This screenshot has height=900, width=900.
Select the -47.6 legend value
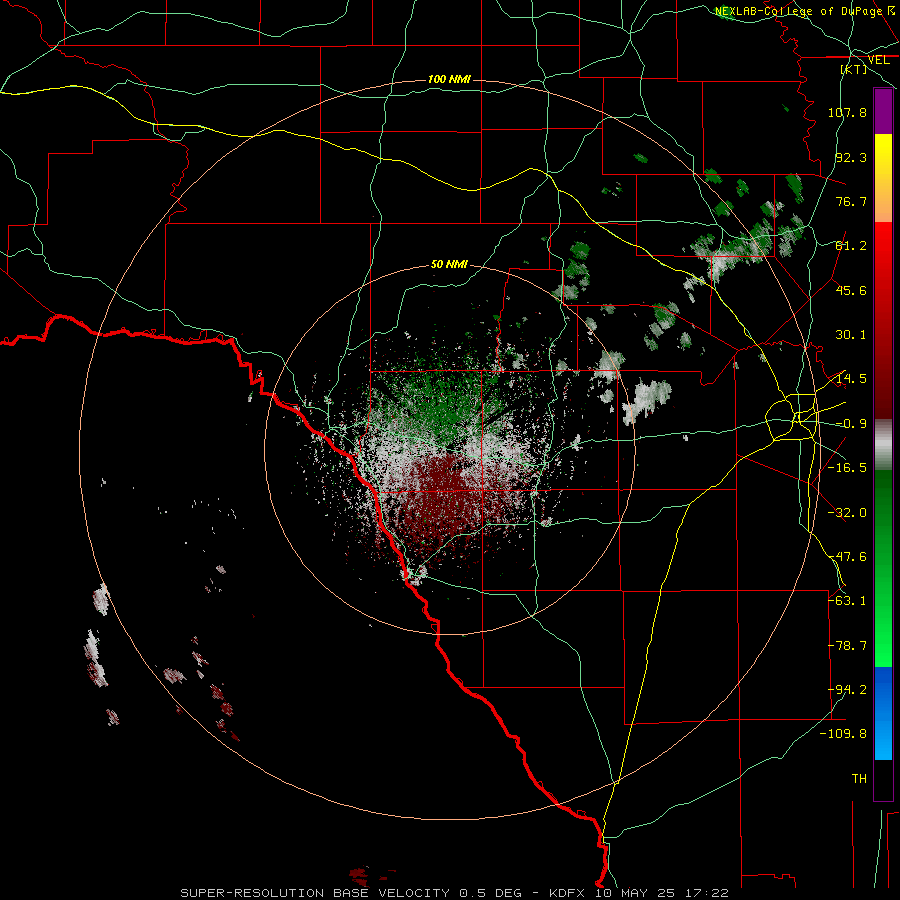[847, 557]
